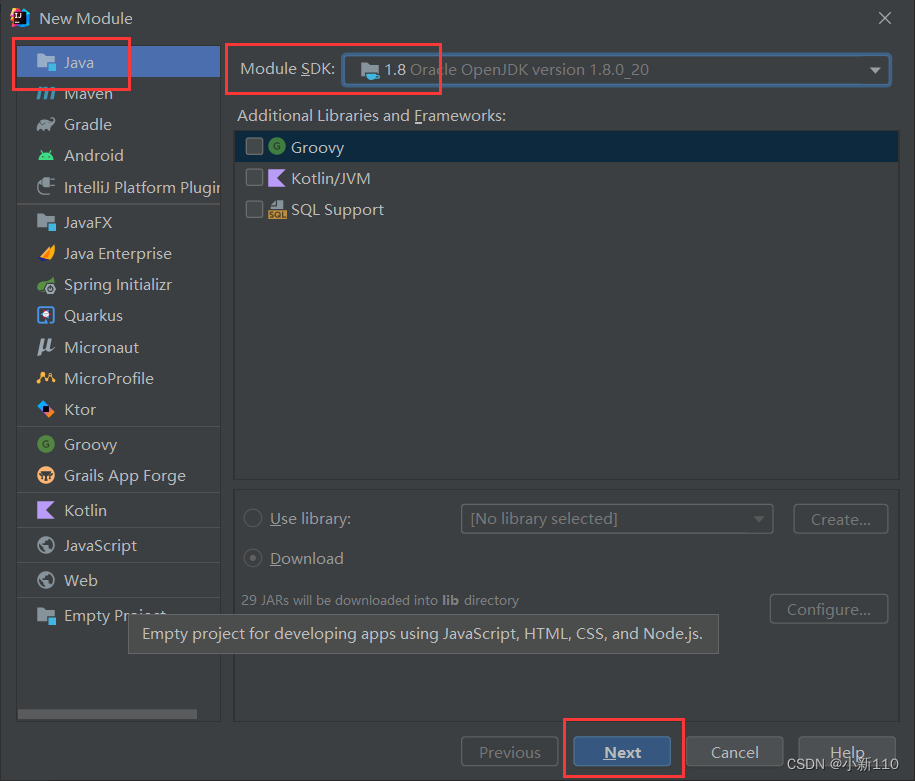Select Spring Initializr module type

(x=118, y=285)
